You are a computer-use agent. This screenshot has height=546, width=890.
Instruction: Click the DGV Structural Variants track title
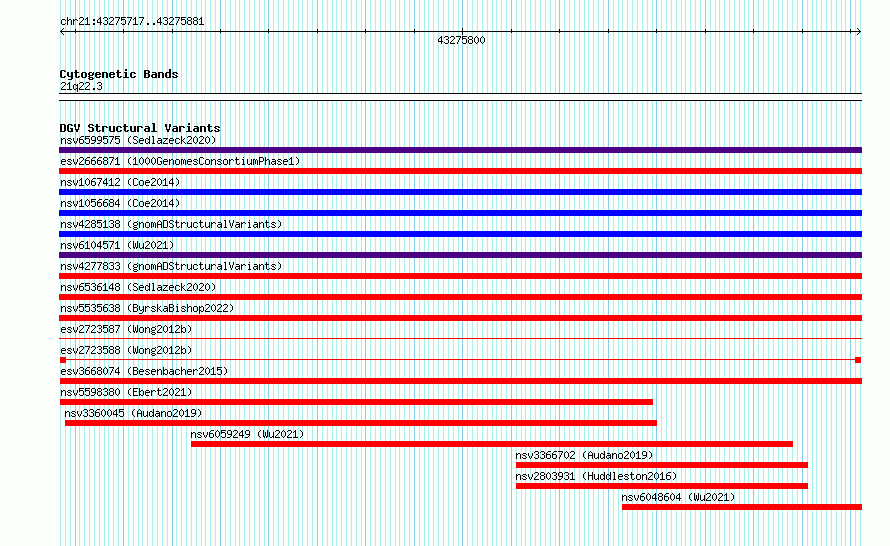(x=140, y=128)
